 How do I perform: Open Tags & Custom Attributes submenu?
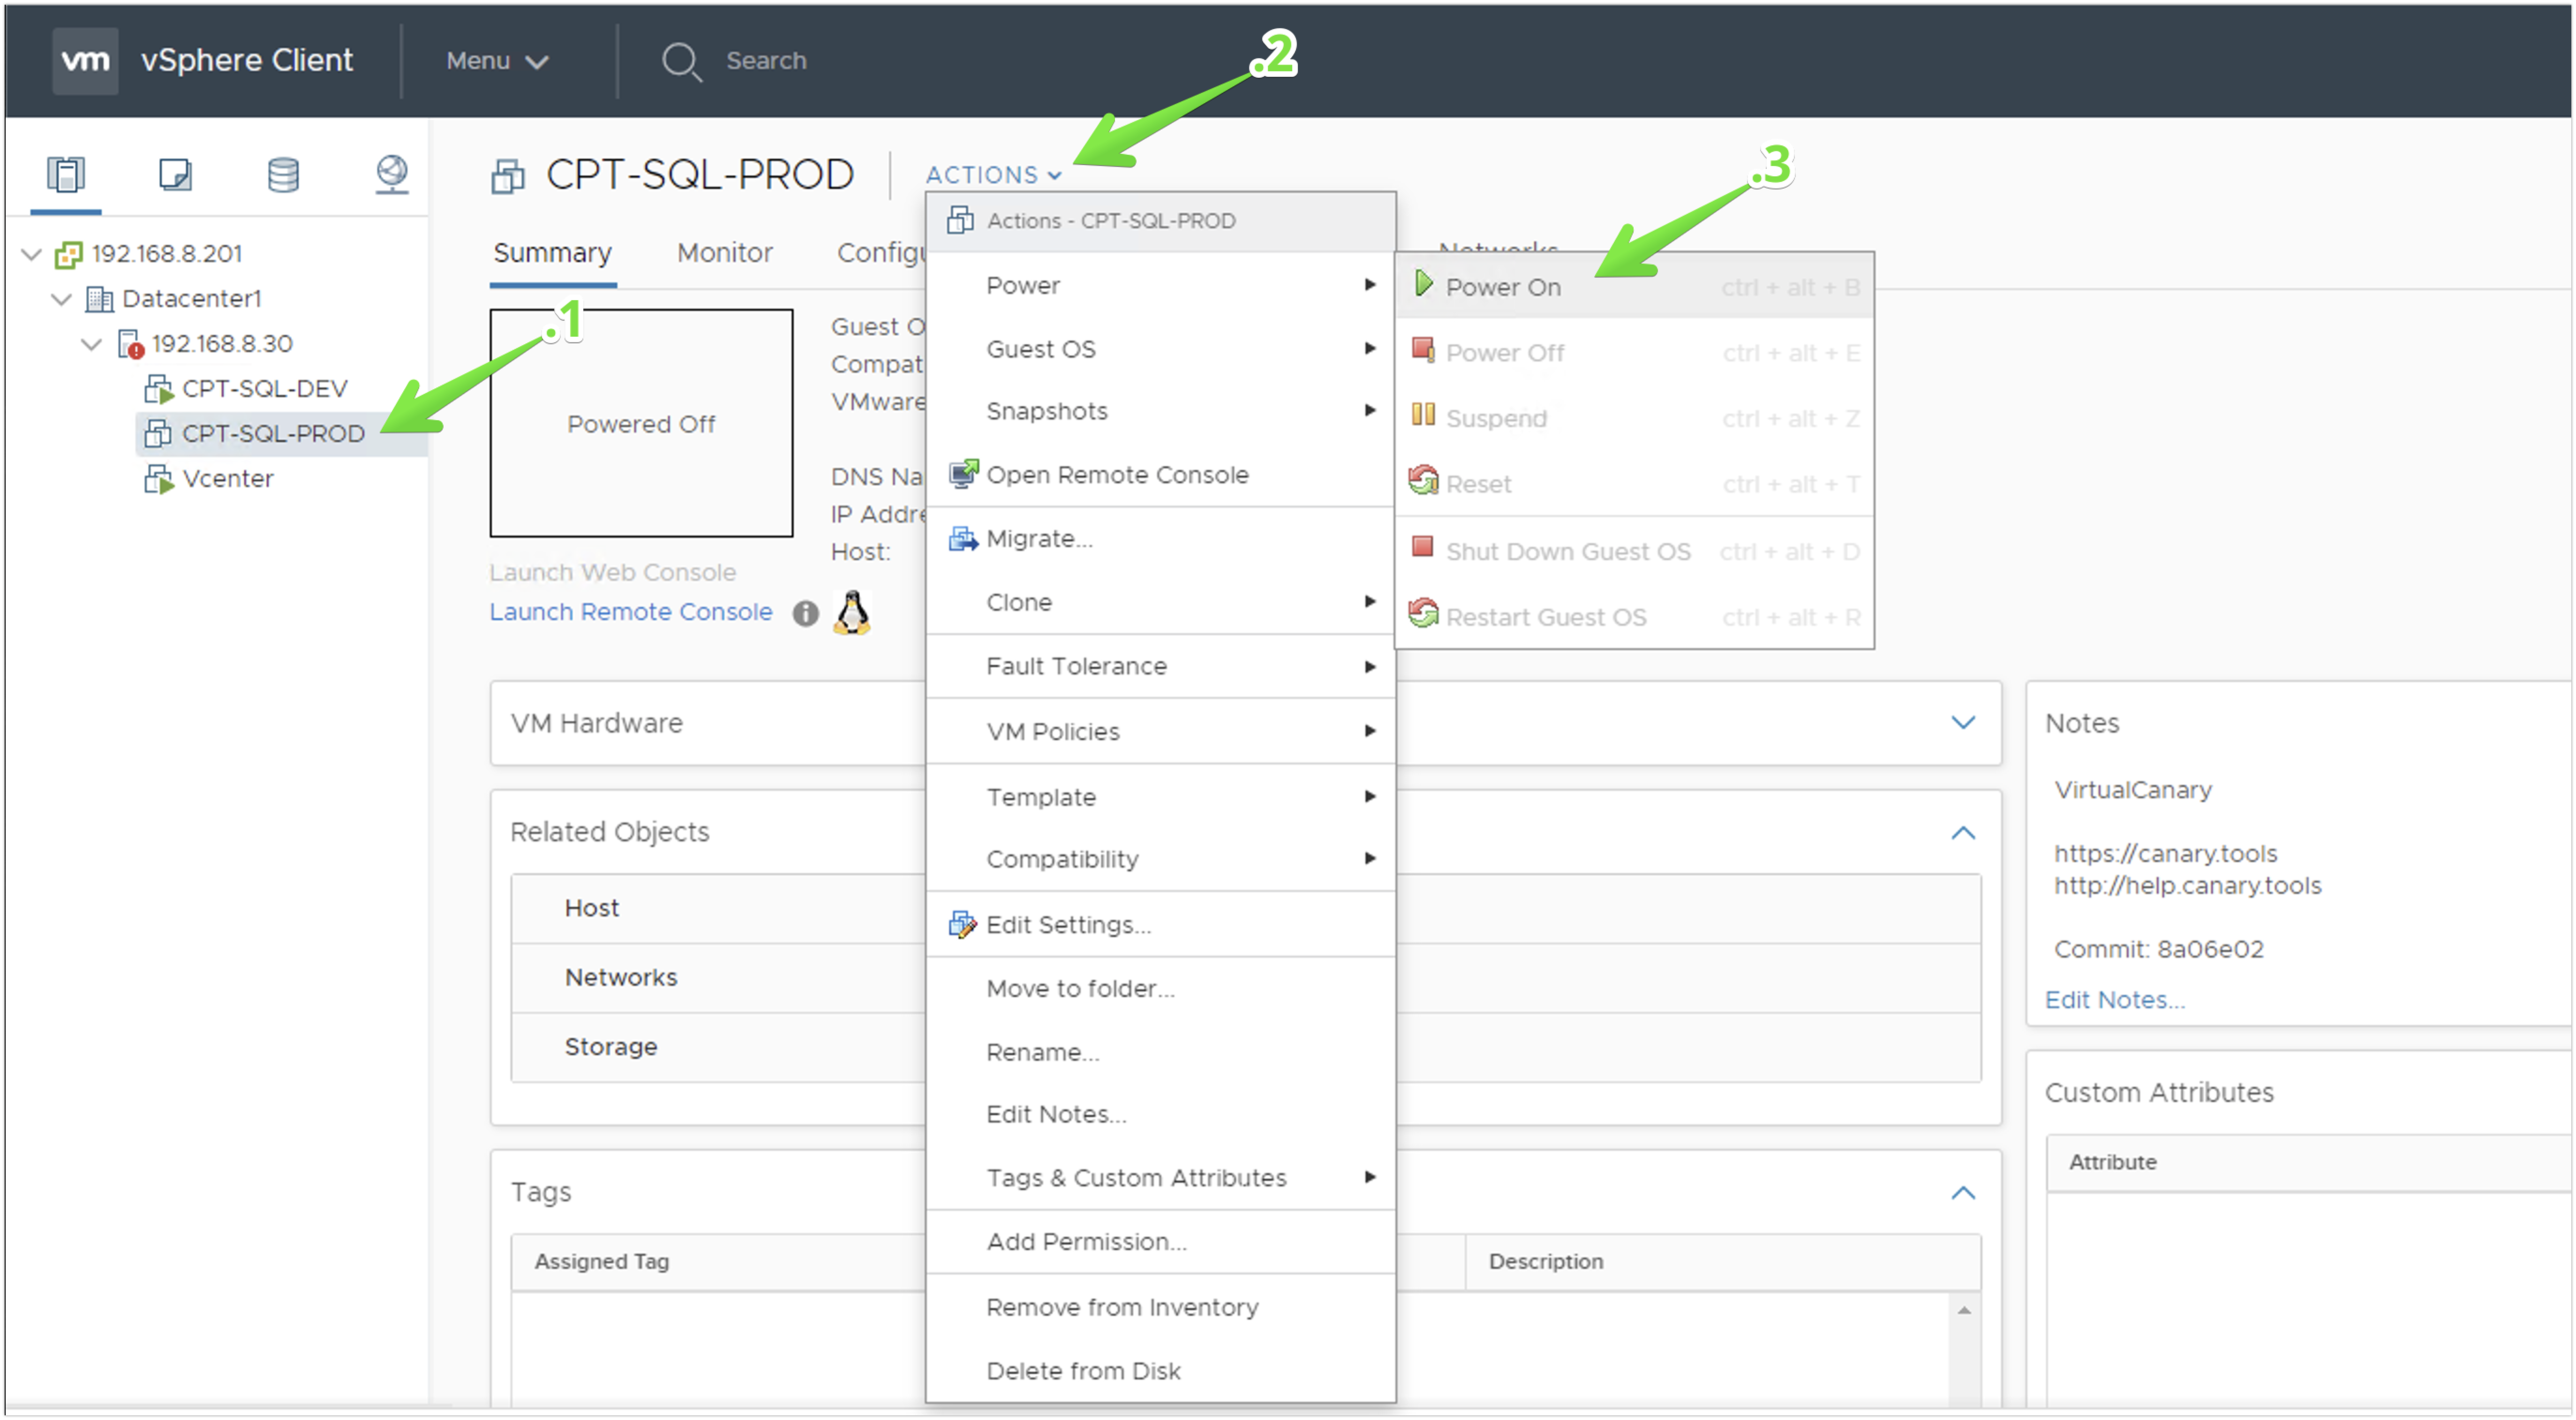1160,1178
